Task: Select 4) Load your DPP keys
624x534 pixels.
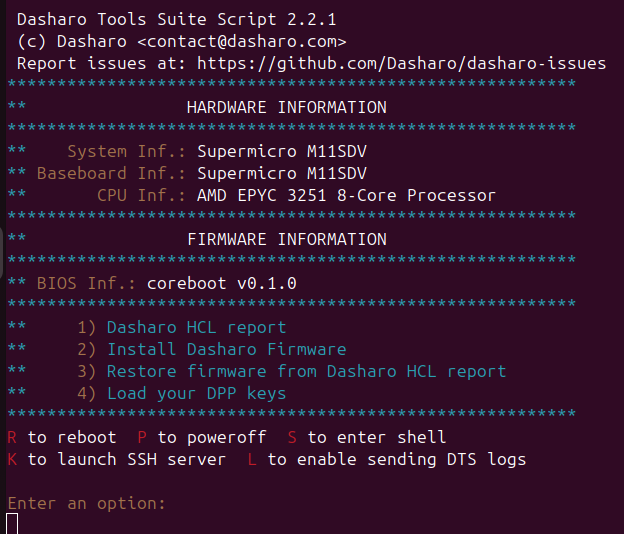Action: coord(181,394)
